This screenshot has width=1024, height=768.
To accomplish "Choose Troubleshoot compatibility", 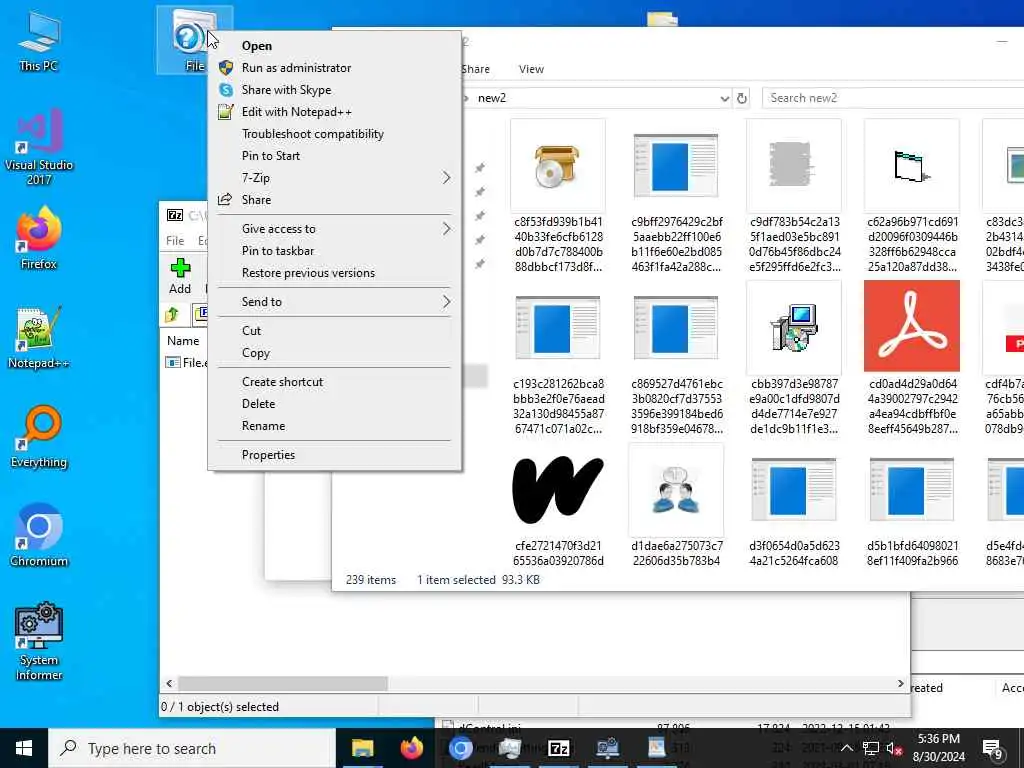I will [x=334, y=134].
